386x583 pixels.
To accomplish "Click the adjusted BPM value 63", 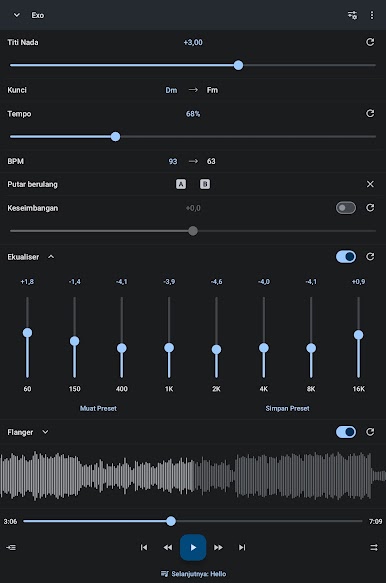I will pyautogui.click(x=211, y=161).
